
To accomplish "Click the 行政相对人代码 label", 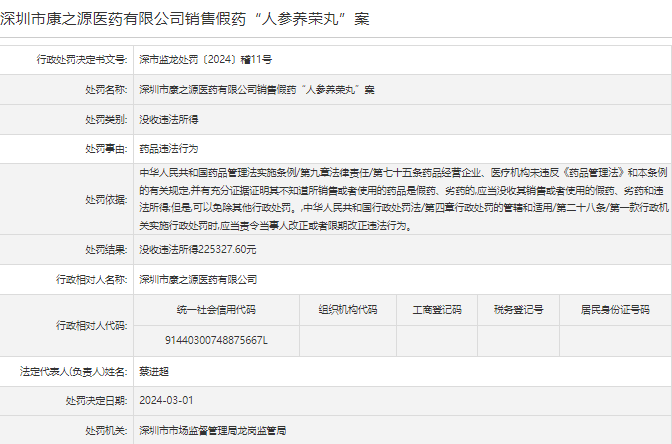I will coord(92,326).
